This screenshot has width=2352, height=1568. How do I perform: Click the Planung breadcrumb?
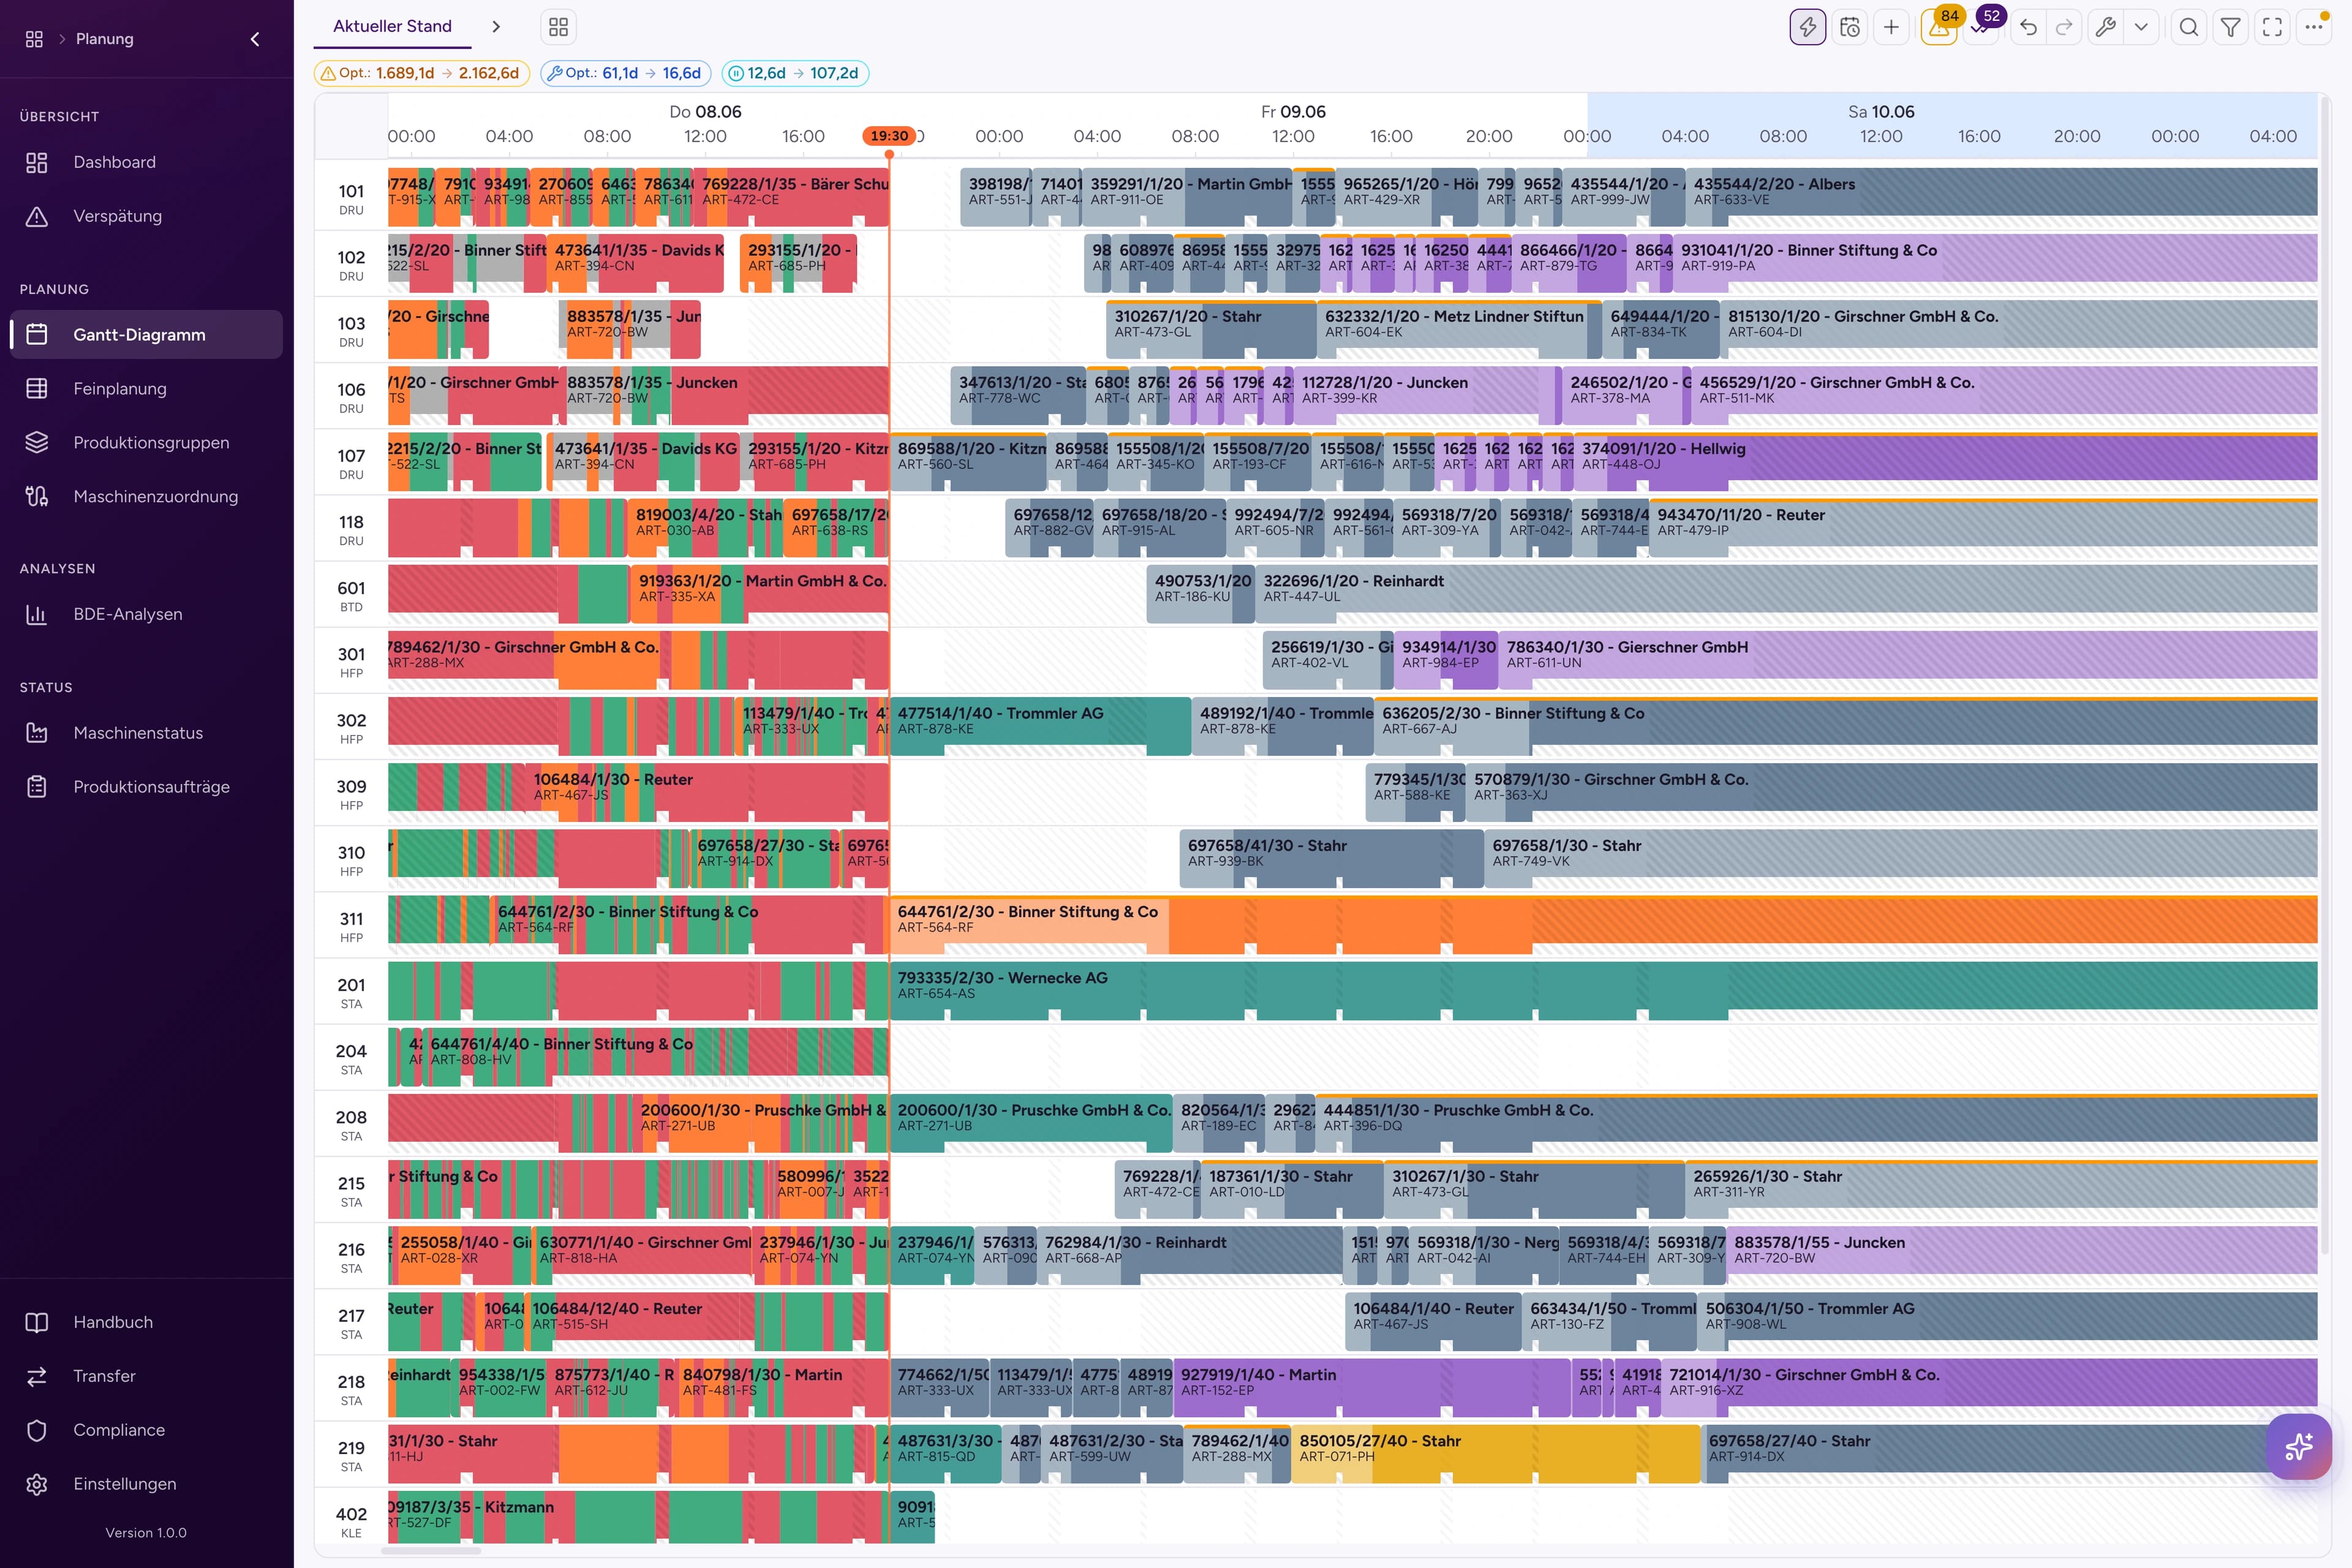click(x=104, y=39)
